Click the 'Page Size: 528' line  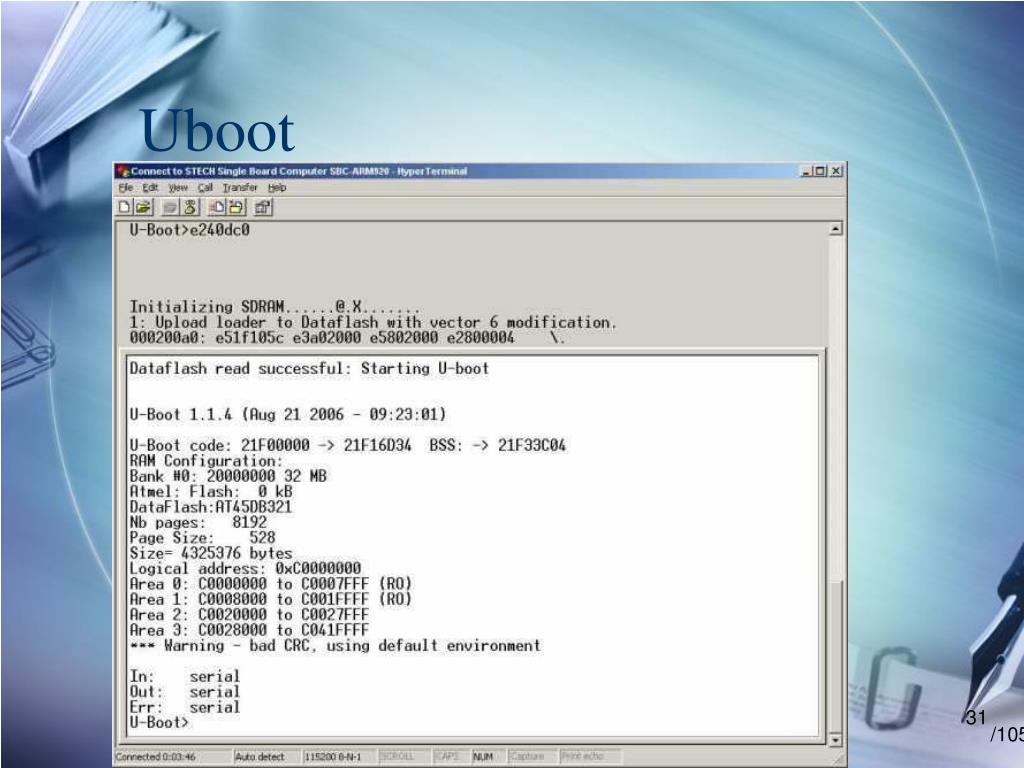tap(202, 537)
